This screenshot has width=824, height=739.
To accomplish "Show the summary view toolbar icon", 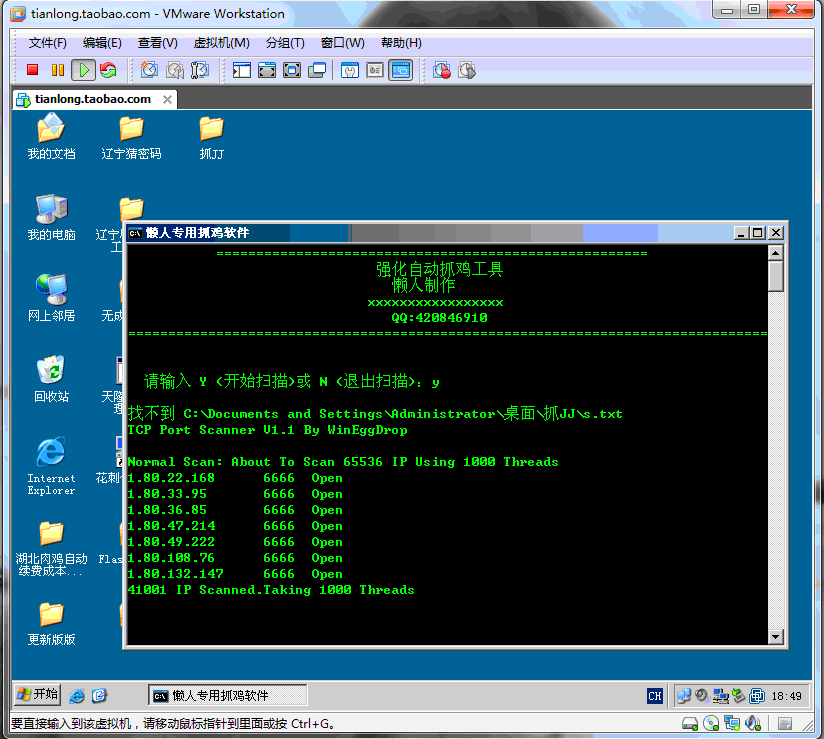I will pos(349,70).
